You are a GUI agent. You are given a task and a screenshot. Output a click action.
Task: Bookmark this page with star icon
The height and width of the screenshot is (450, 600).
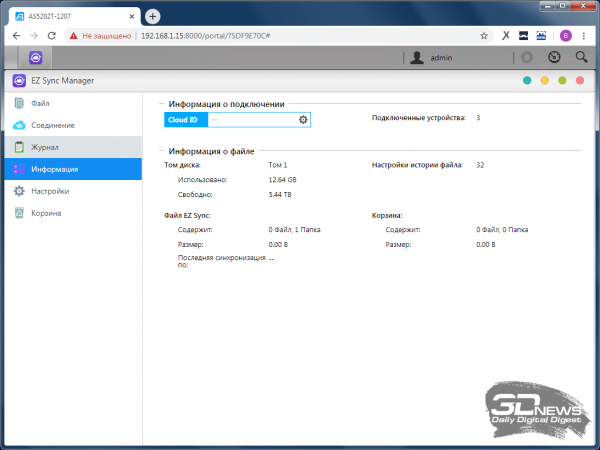485,34
